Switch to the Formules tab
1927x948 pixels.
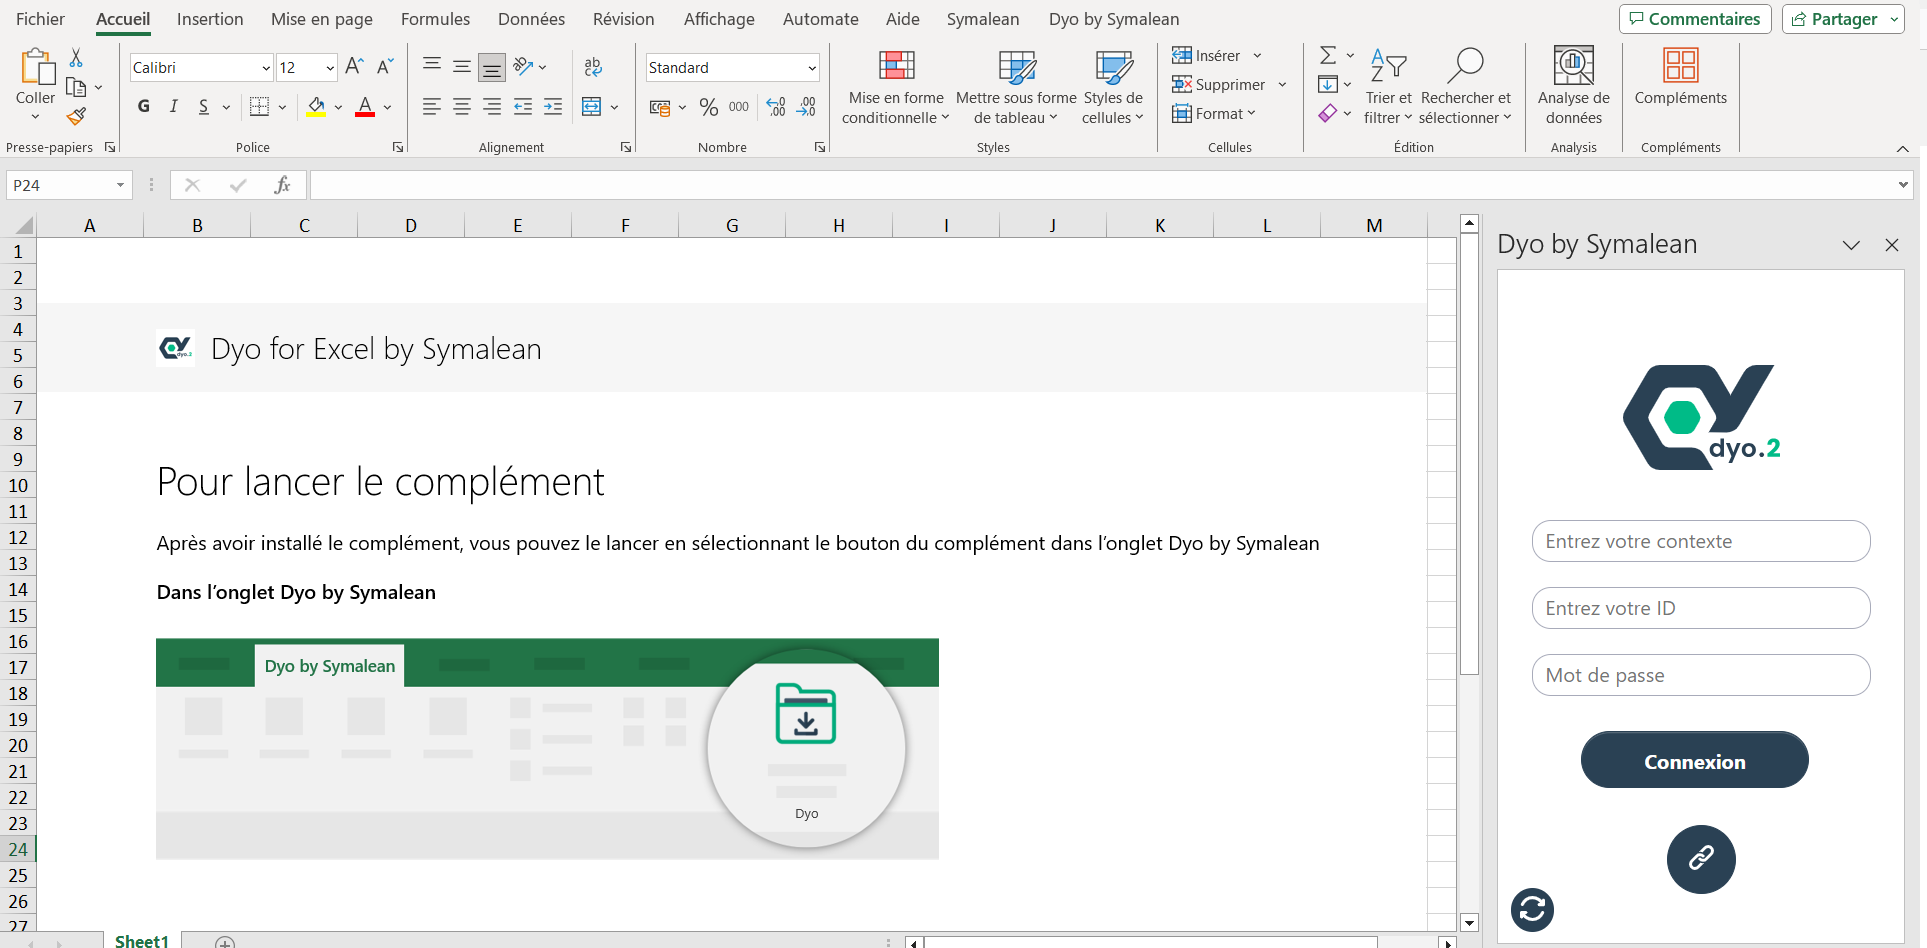click(x=435, y=19)
